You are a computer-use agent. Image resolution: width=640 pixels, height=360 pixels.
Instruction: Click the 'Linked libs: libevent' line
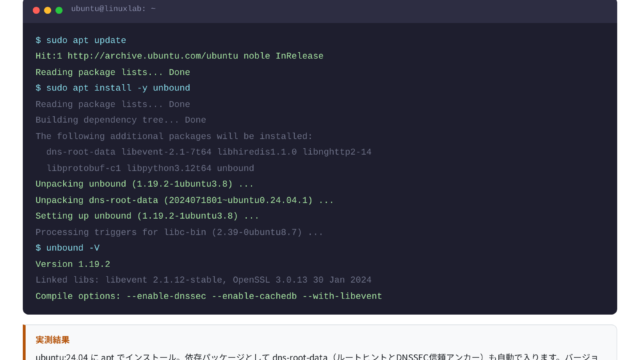pos(203,280)
